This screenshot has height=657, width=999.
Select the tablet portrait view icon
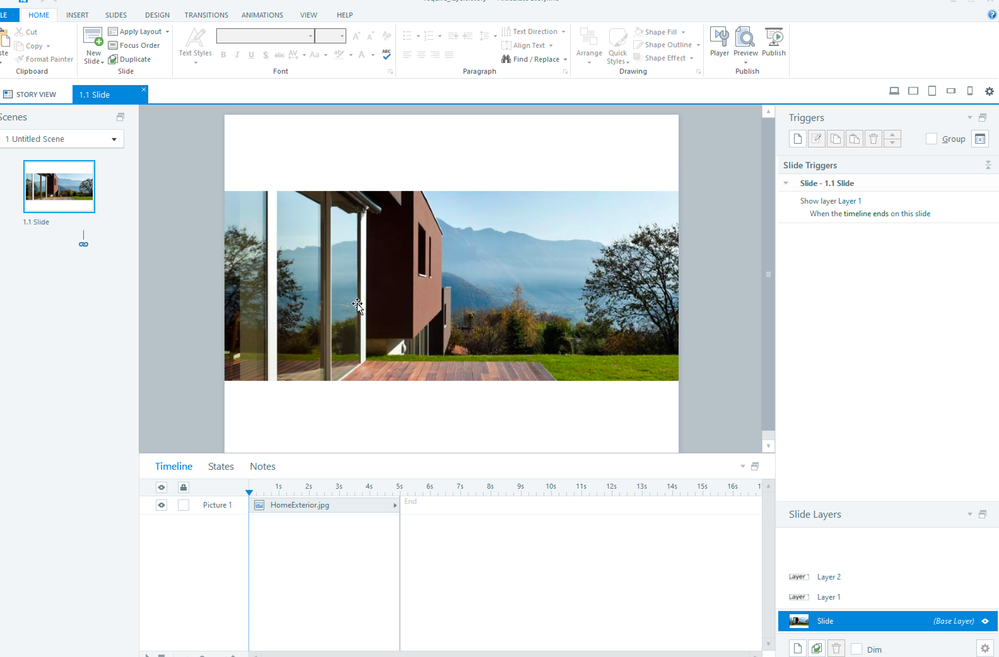pyautogui.click(x=932, y=92)
